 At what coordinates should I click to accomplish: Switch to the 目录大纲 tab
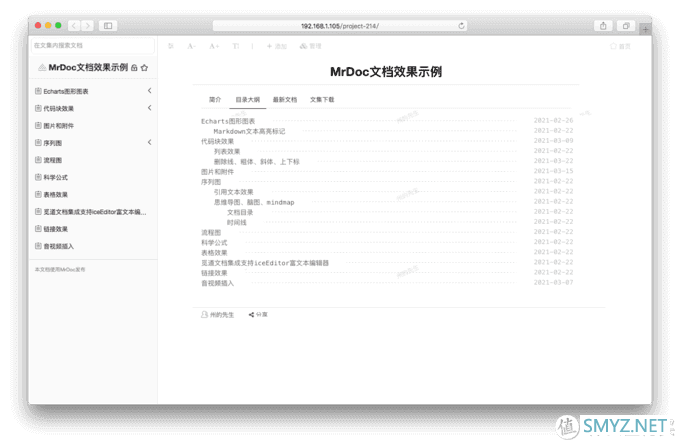[248, 99]
